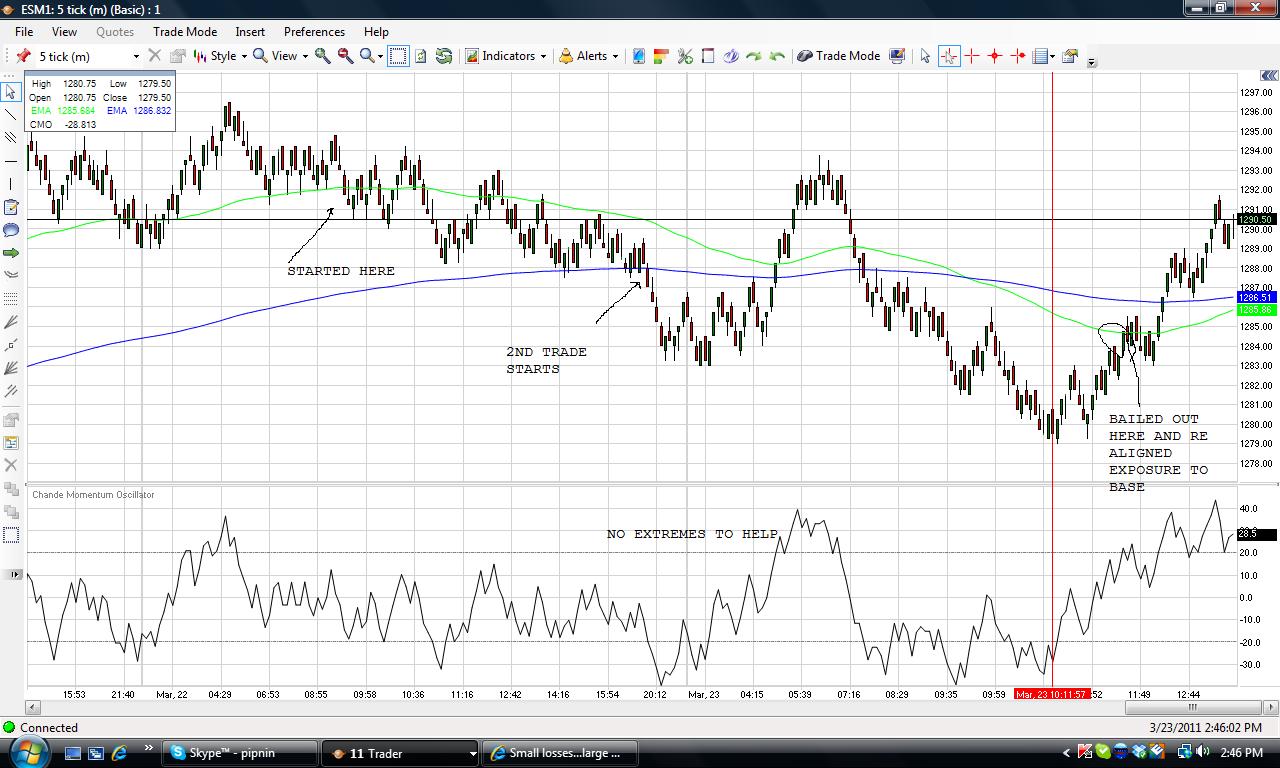Switch to Skype window in taskbar
Image resolution: width=1280 pixels, height=768 pixels.
click(240, 753)
